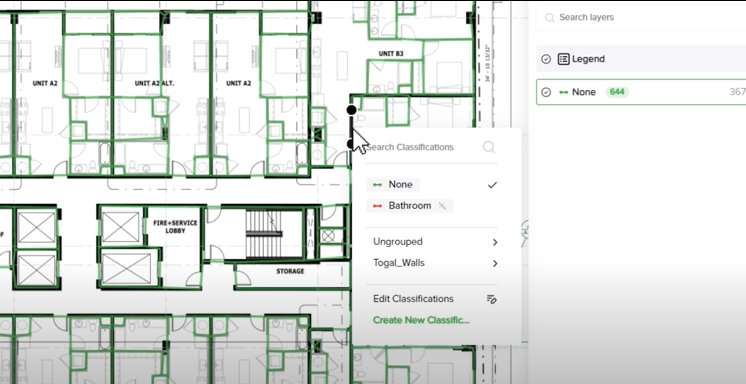Click Create New Classification link
This screenshot has width=746, height=384.
click(421, 320)
